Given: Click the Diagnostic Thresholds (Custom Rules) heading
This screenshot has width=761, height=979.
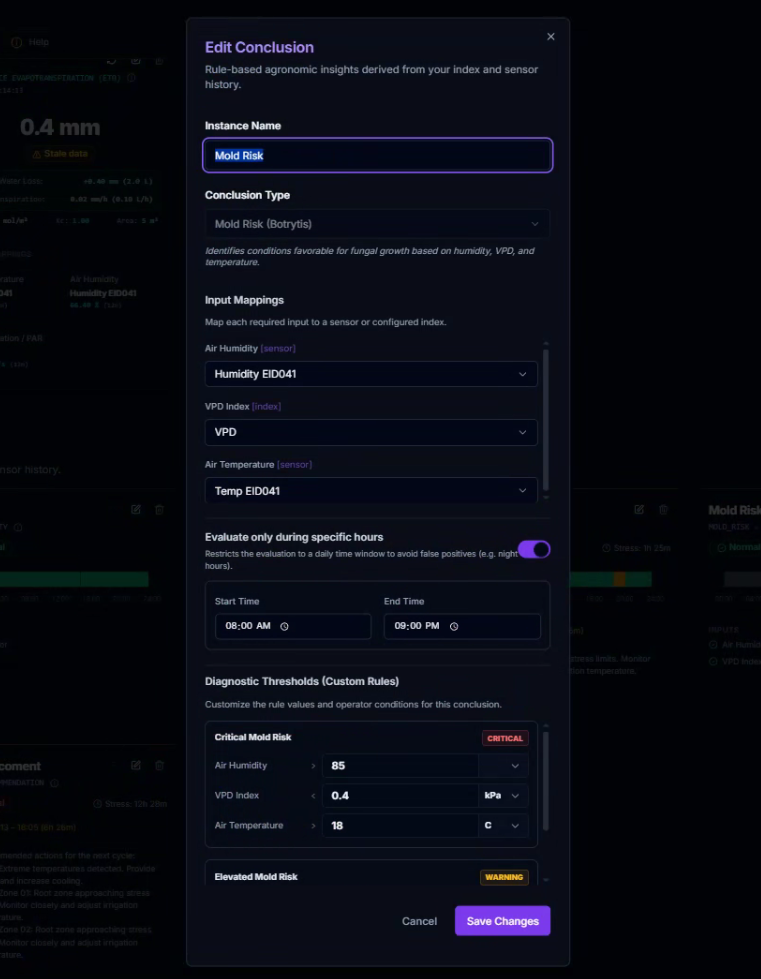Looking at the screenshot, I should [x=302, y=681].
